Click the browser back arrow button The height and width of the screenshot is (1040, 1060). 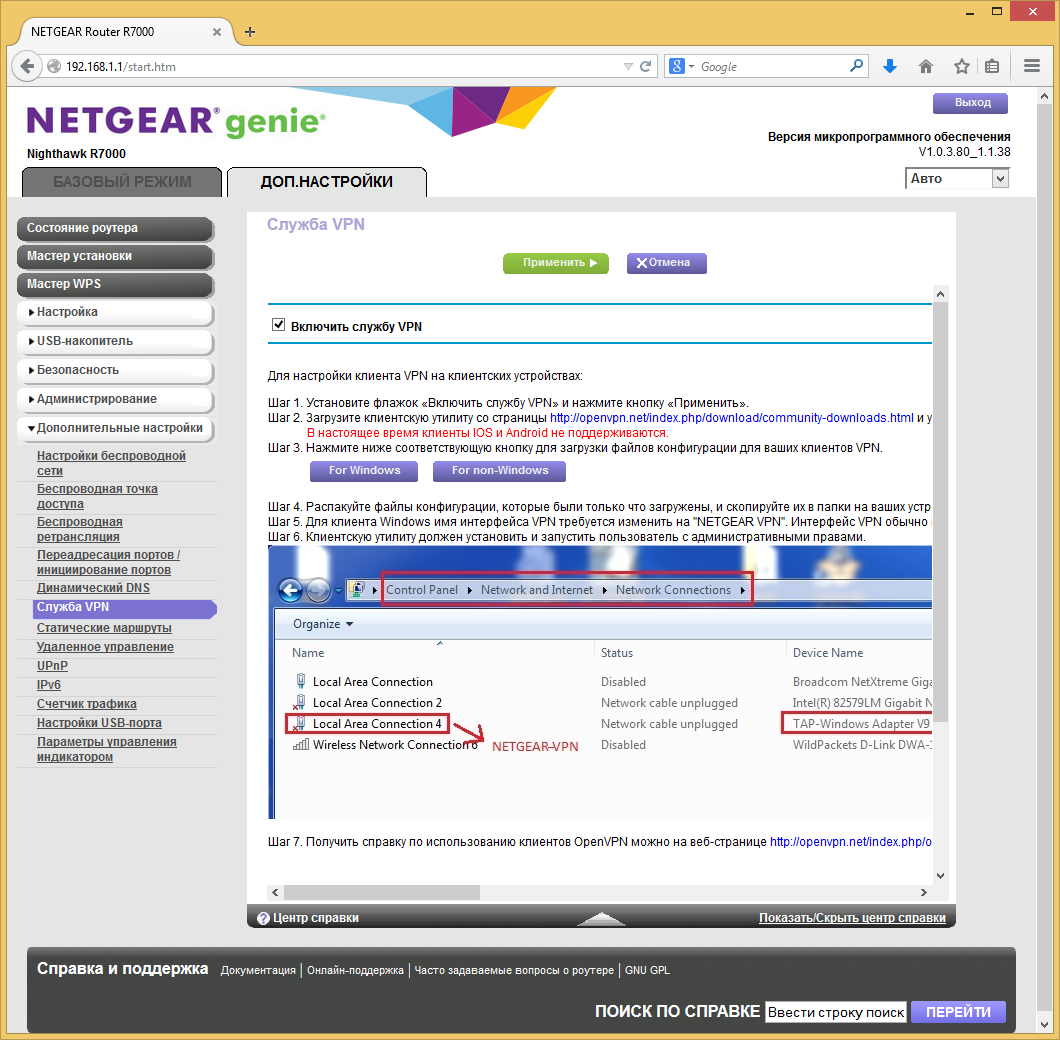coord(27,66)
